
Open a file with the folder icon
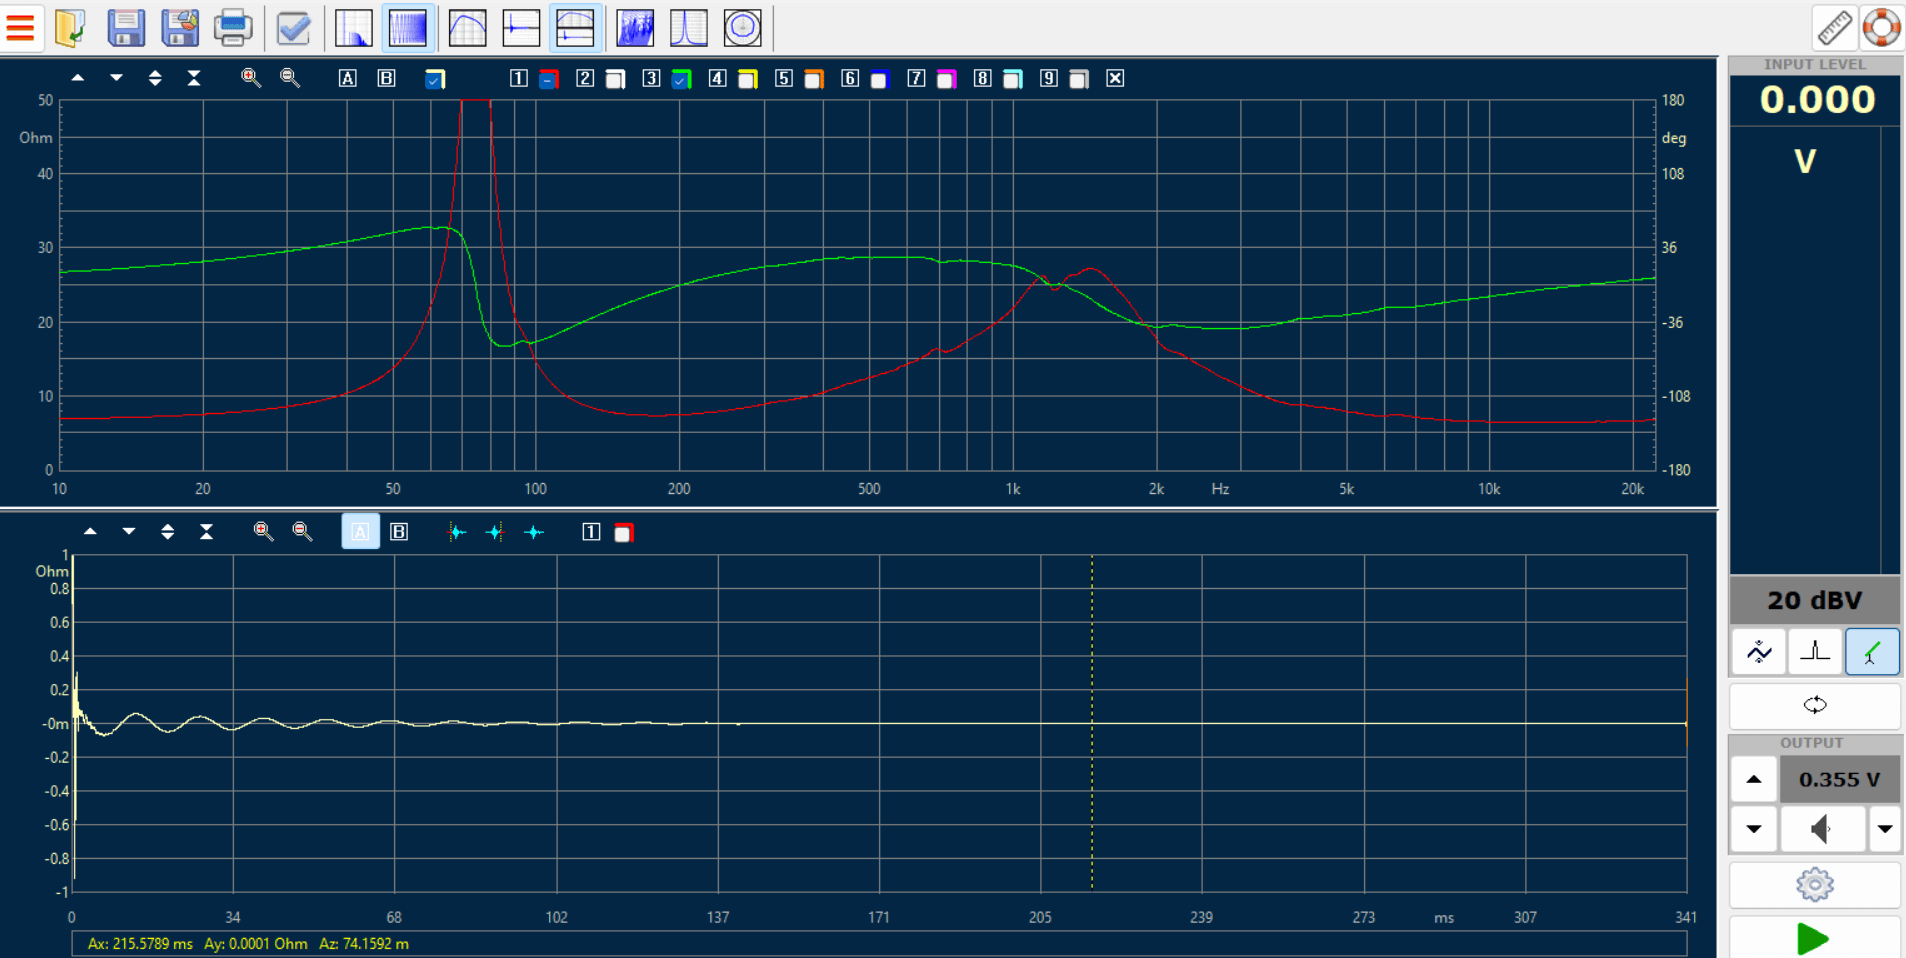coord(71,28)
